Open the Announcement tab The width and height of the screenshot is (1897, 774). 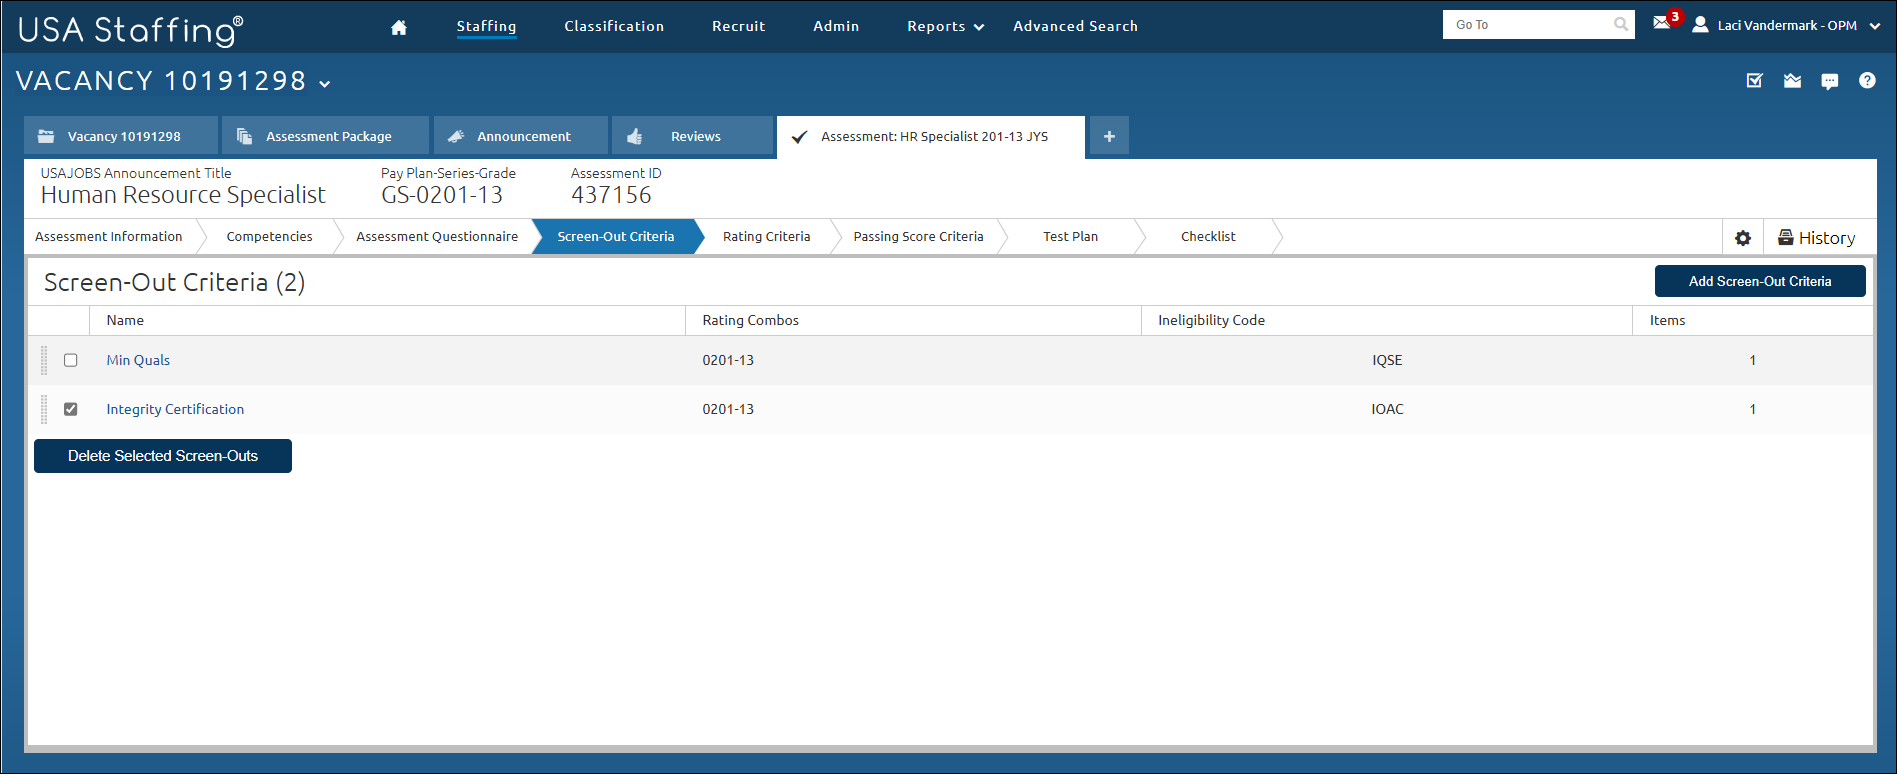[x=522, y=136]
